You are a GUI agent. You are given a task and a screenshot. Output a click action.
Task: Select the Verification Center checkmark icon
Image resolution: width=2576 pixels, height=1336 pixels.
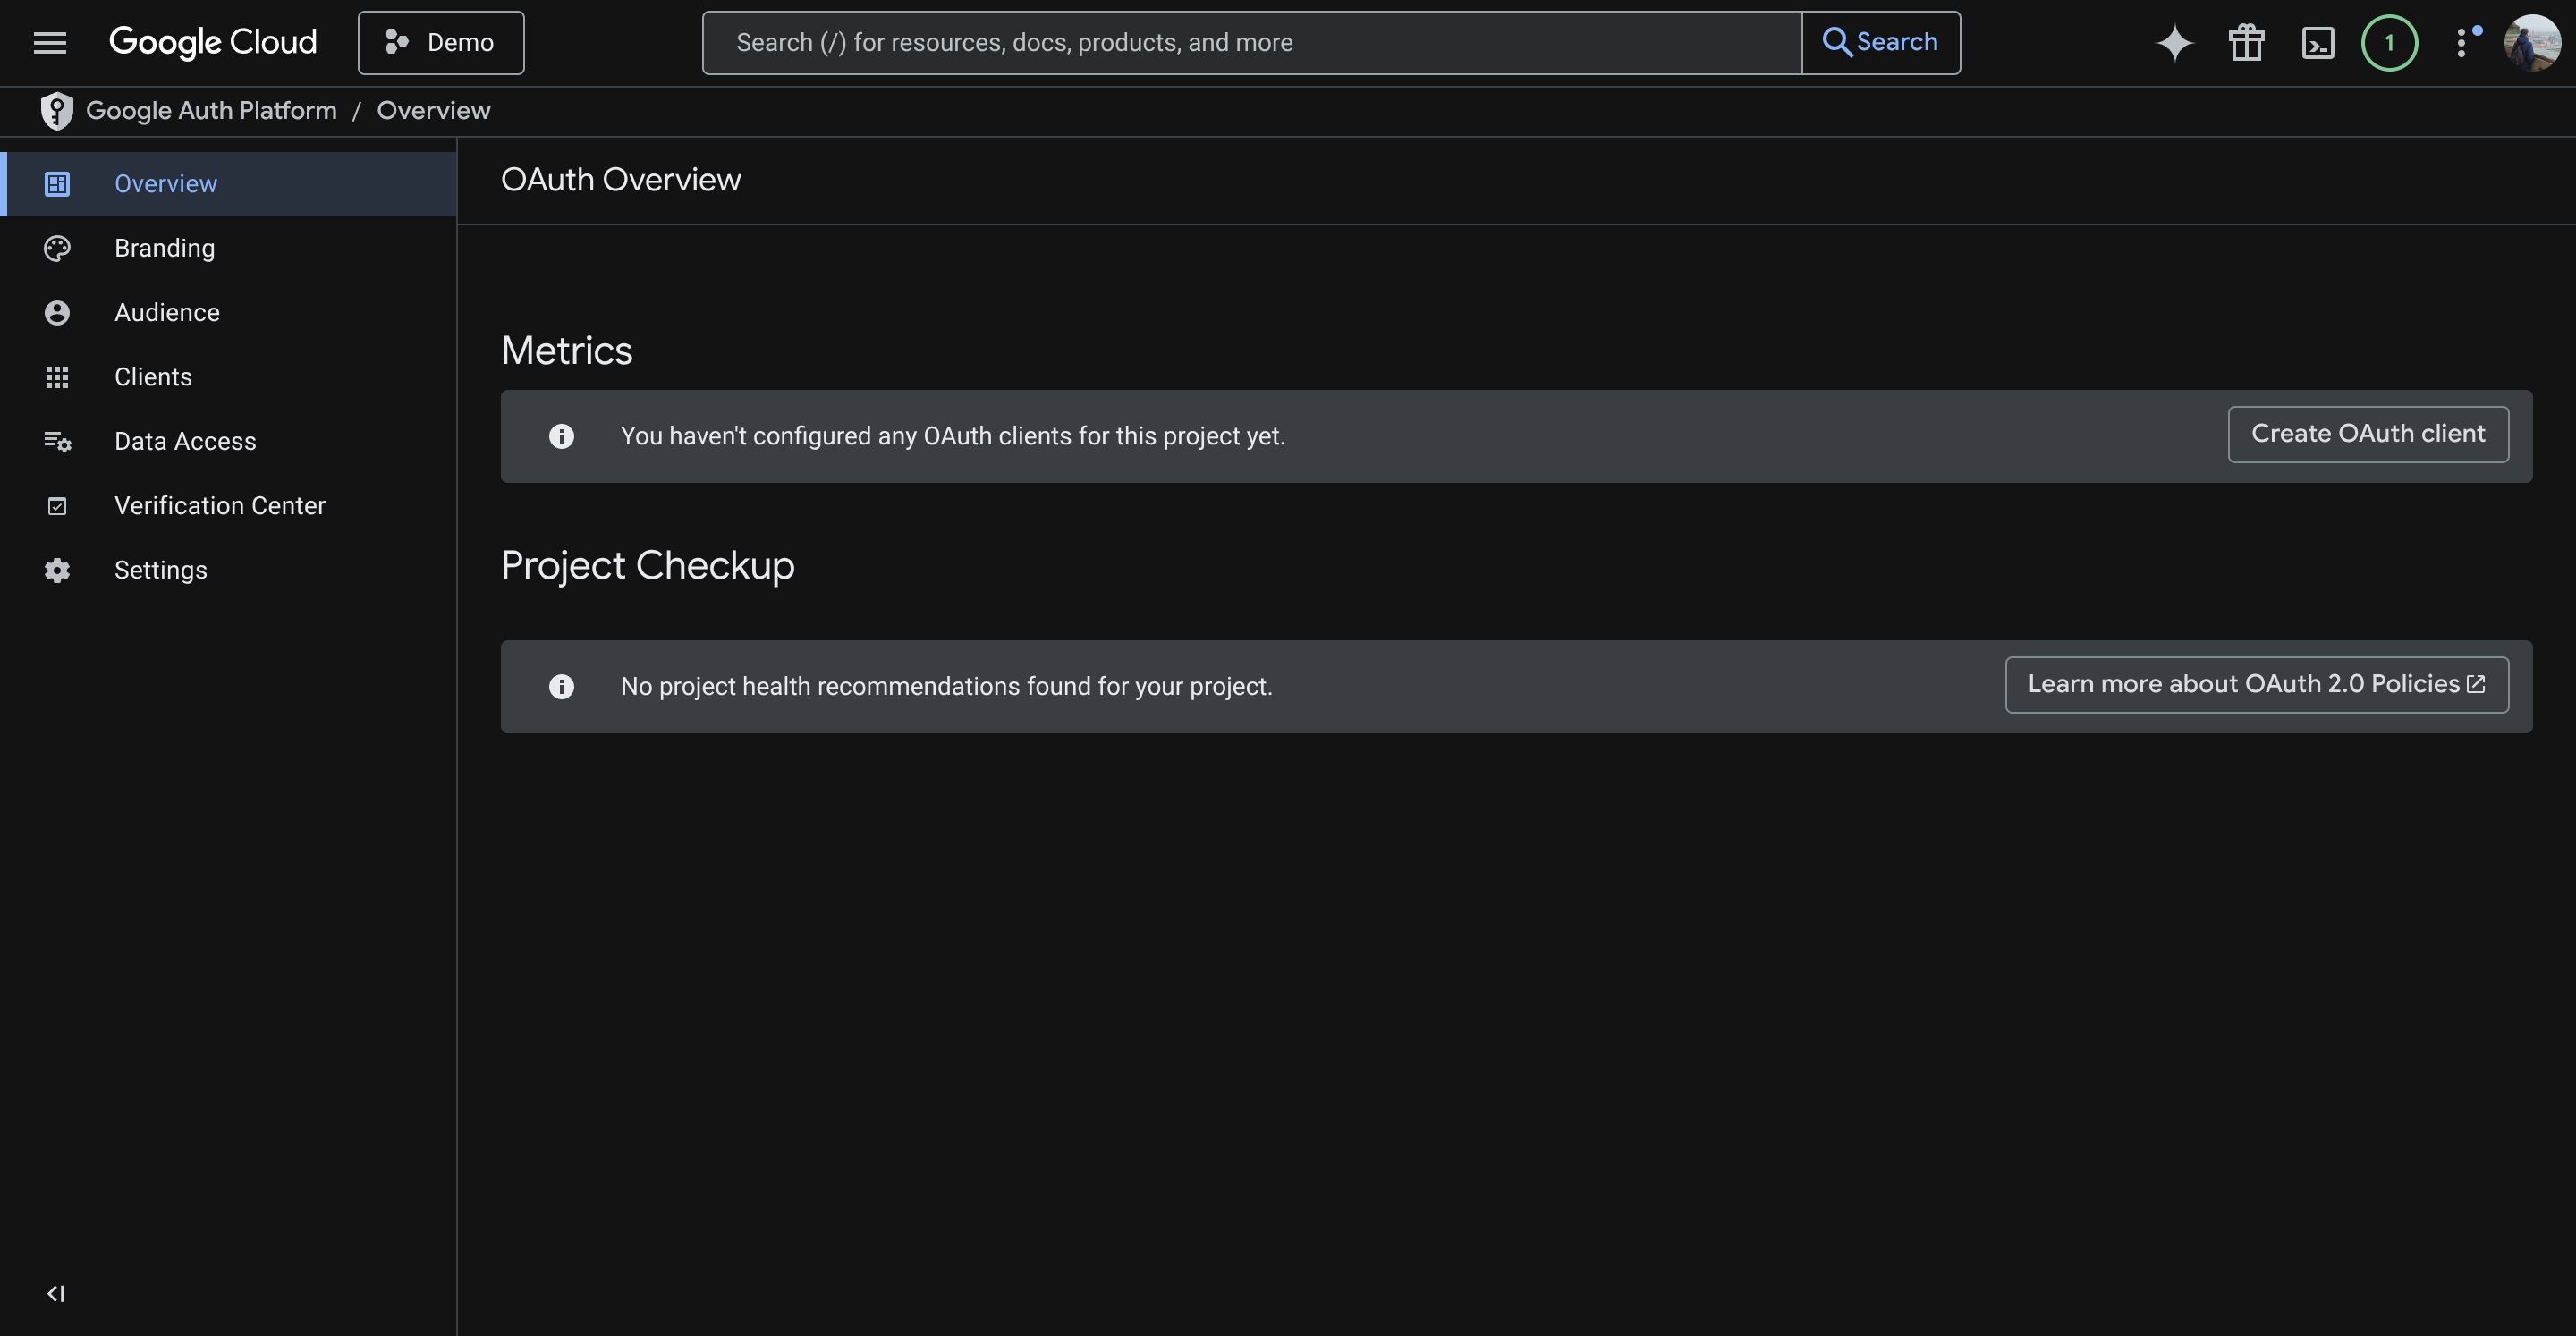pos(57,505)
